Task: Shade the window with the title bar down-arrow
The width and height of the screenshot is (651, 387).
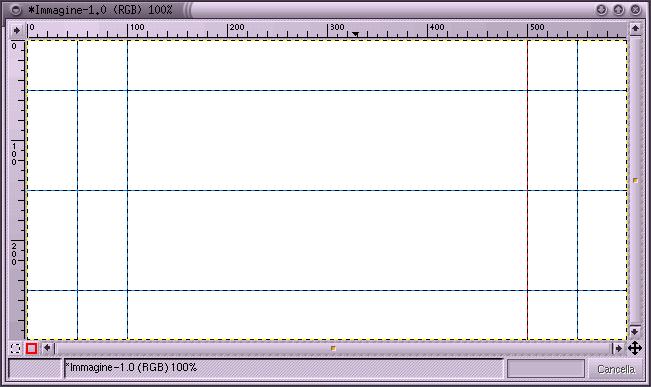Action: click(x=601, y=9)
